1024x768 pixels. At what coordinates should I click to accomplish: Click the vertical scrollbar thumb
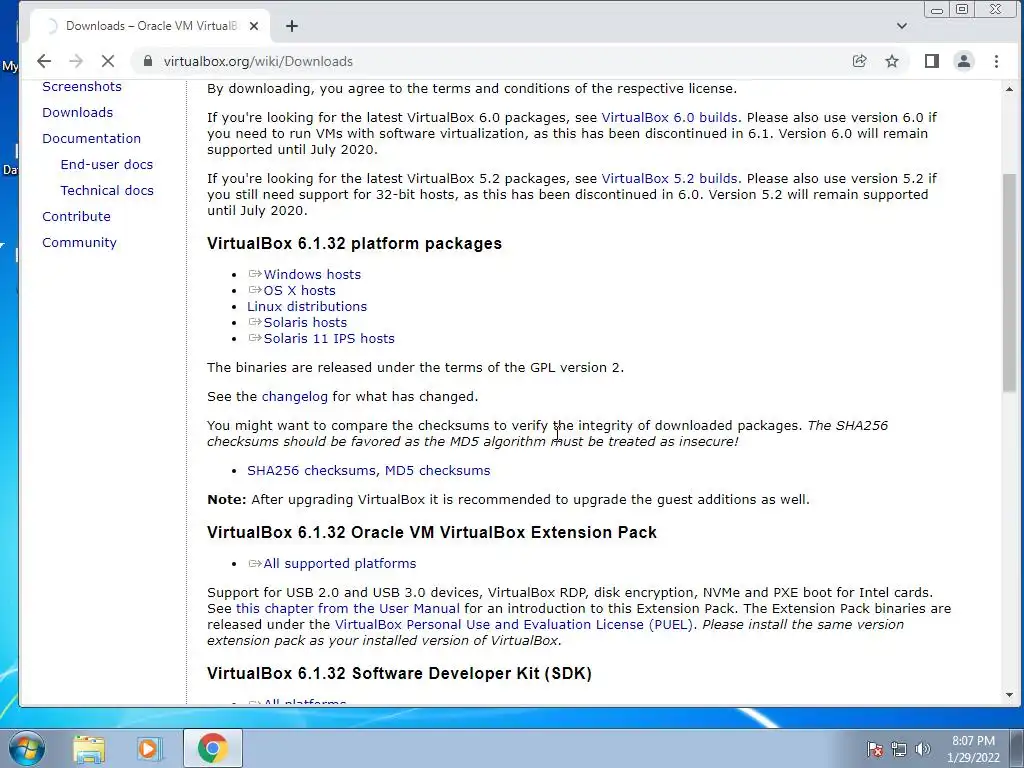(1010, 283)
